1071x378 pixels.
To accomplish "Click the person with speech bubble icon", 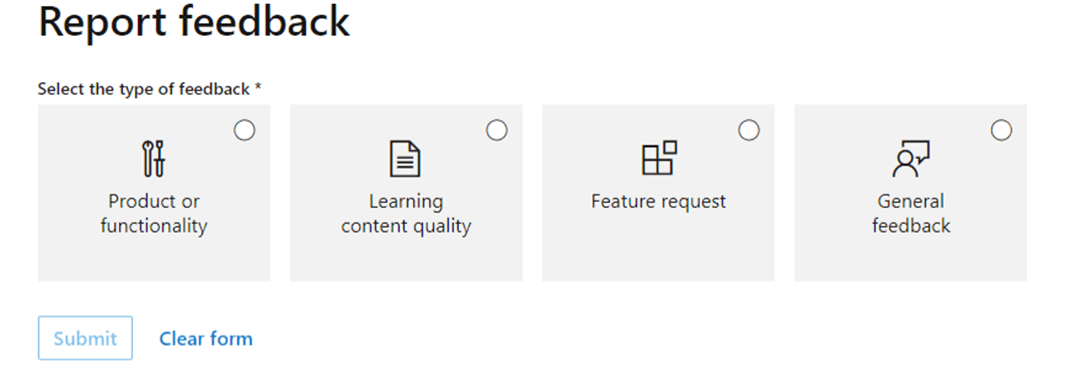I will click(x=911, y=159).
